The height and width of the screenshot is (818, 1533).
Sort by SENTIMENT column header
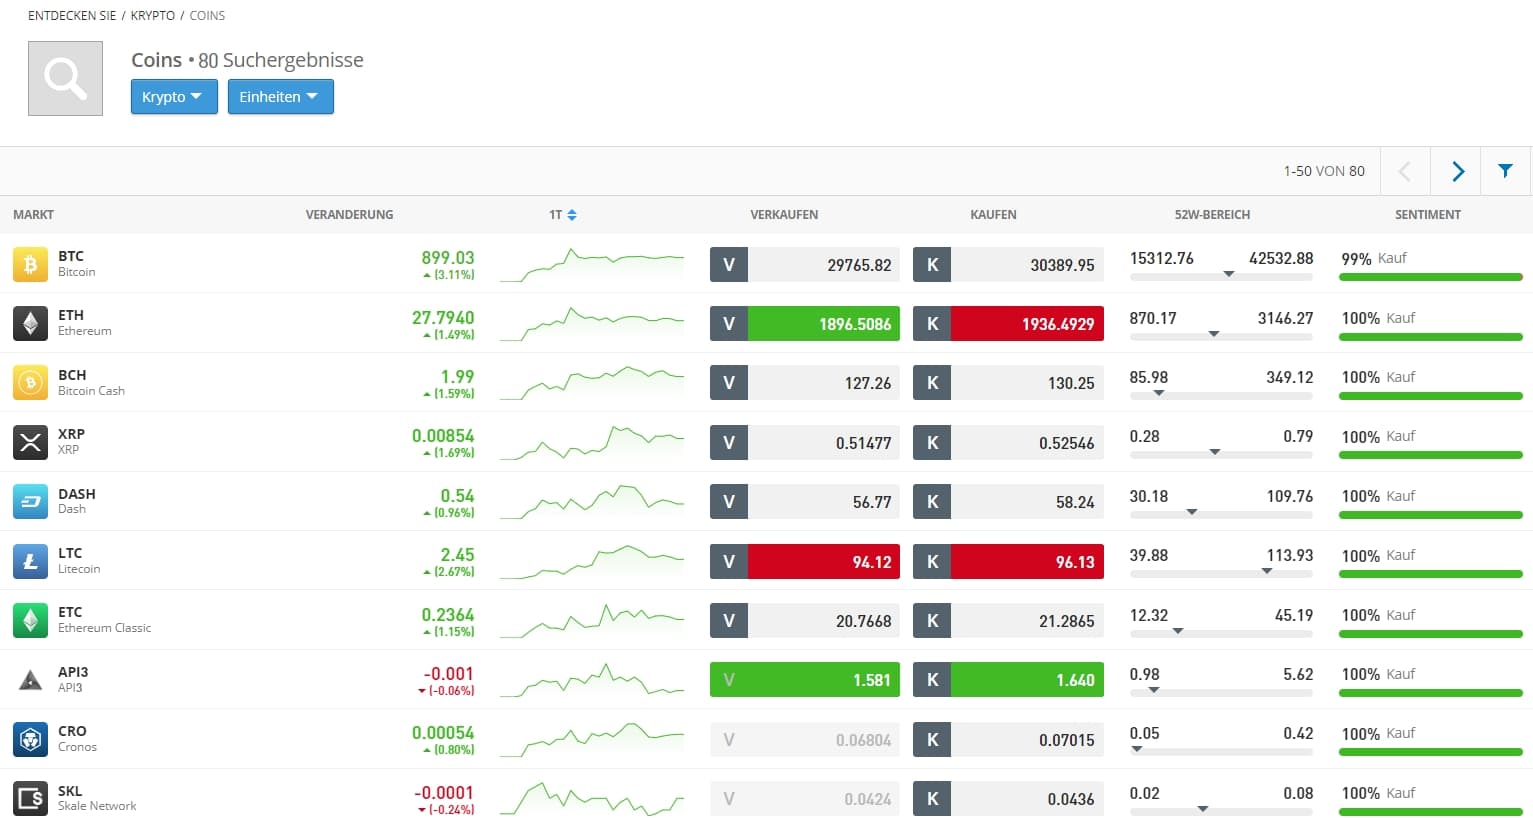pyautogui.click(x=1428, y=215)
